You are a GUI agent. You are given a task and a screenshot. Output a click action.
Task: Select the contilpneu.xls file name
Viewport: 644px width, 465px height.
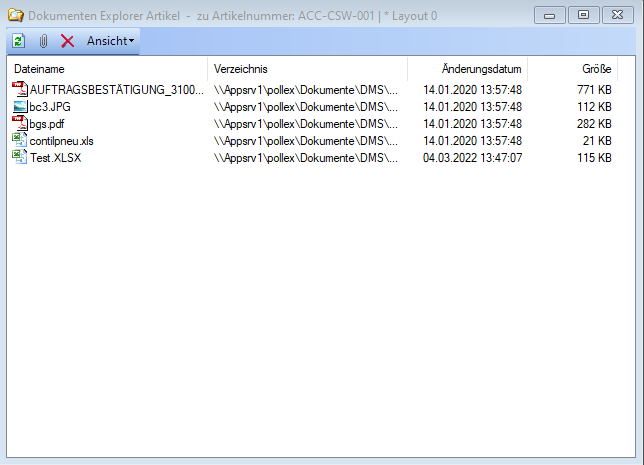pyautogui.click(x=62, y=141)
